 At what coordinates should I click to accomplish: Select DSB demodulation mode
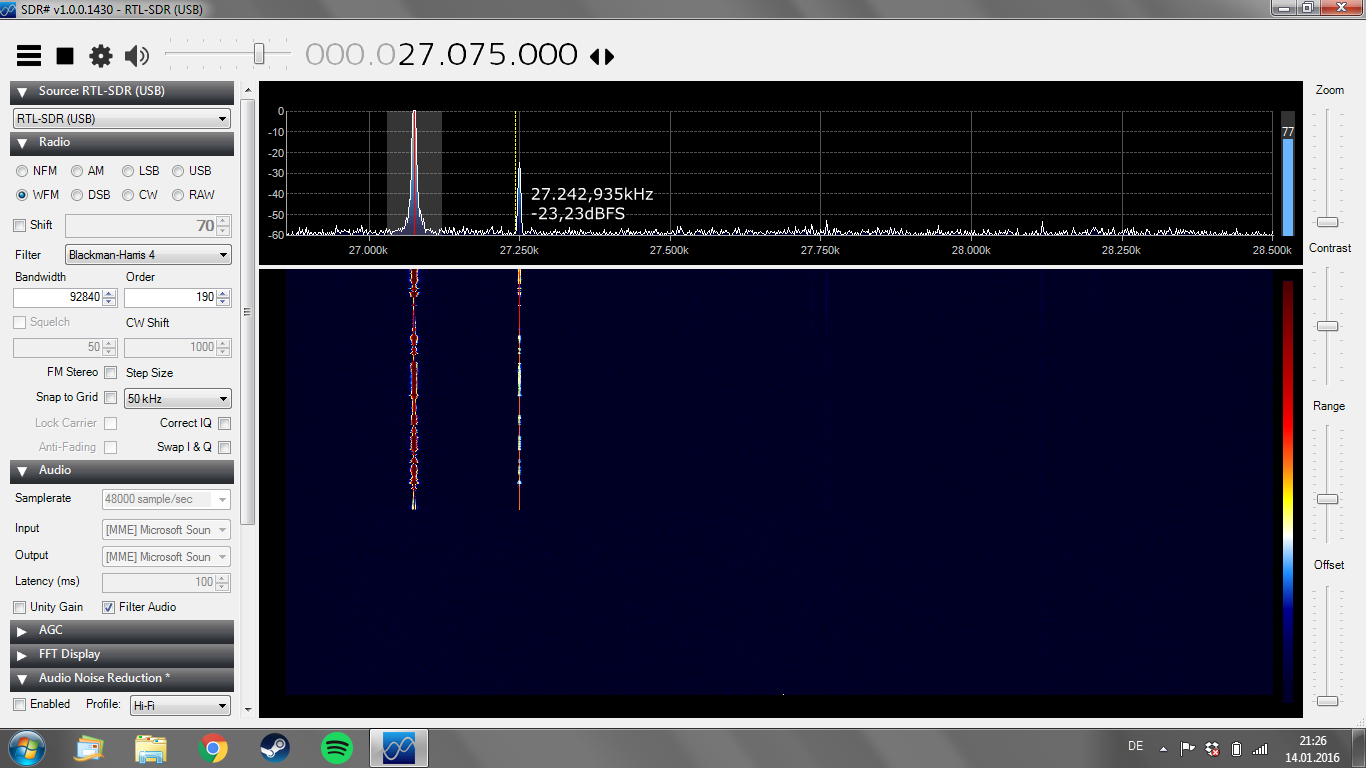pyautogui.click(x=77, y=195)
